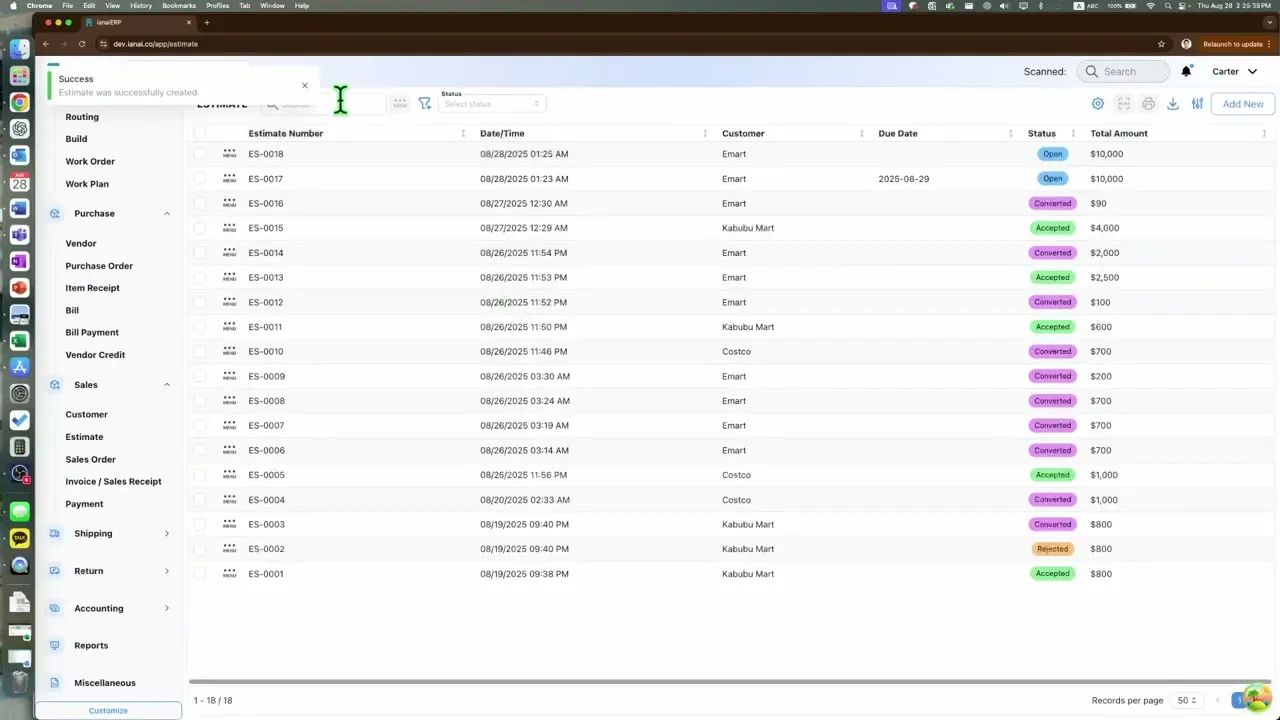Click the print icon in toolbar
Image resolution: width=1280 pixels, height=720 pixels.
(1148, 104)
